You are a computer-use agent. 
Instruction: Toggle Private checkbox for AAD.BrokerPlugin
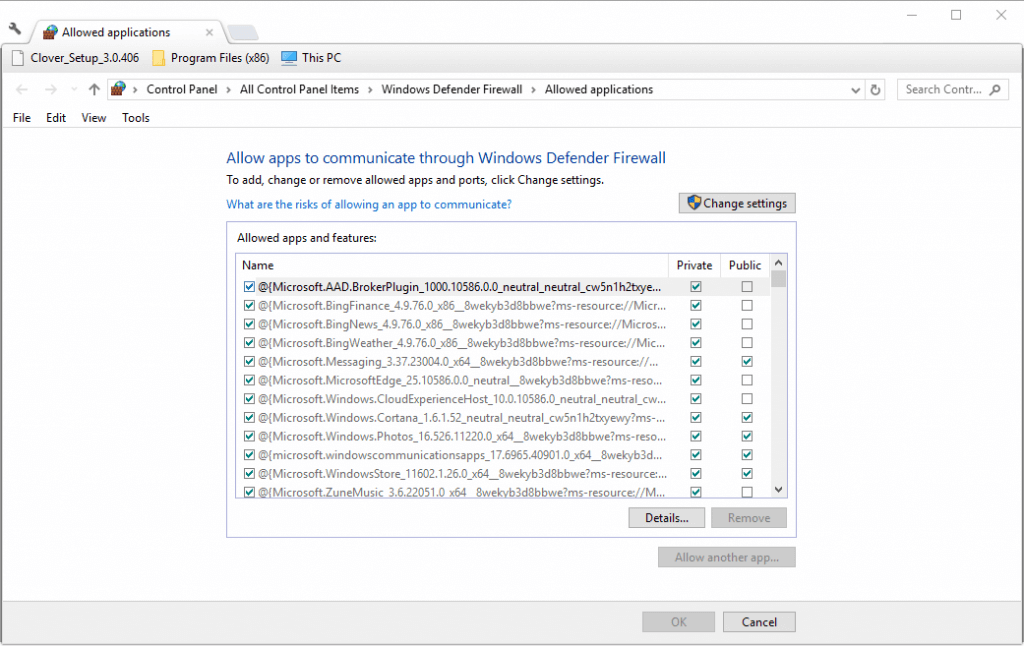(x=696, y=287)
